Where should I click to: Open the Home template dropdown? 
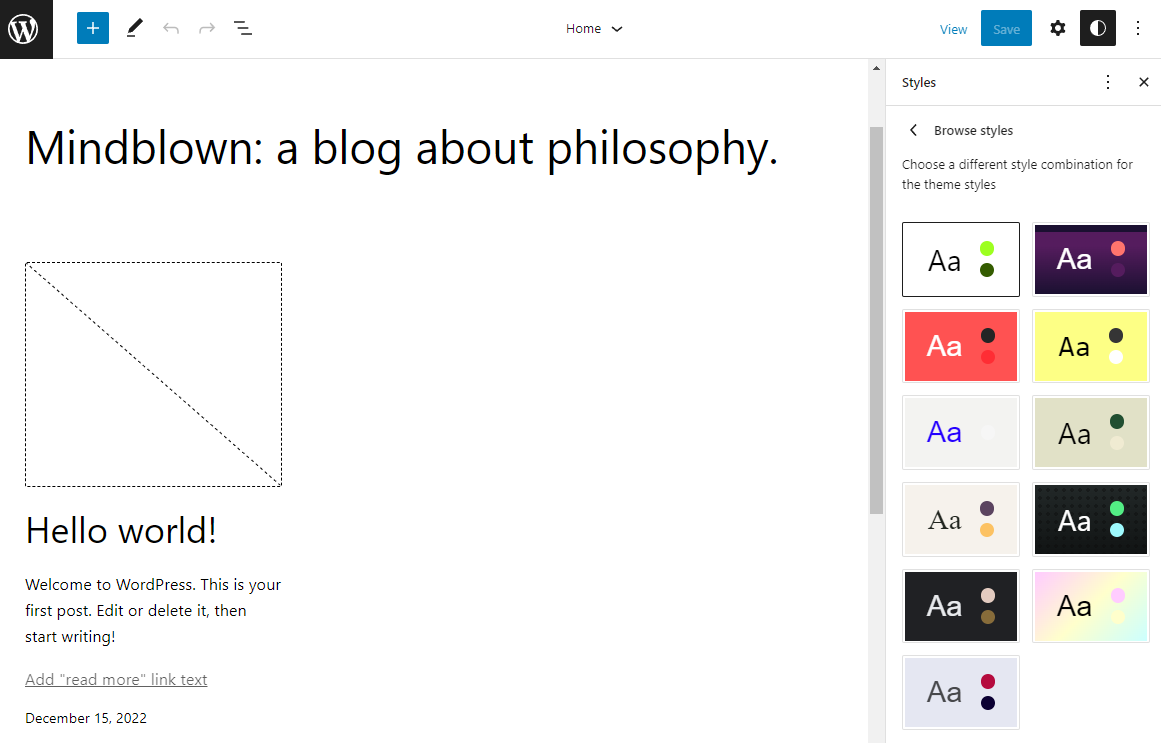(x=594, y=28)
